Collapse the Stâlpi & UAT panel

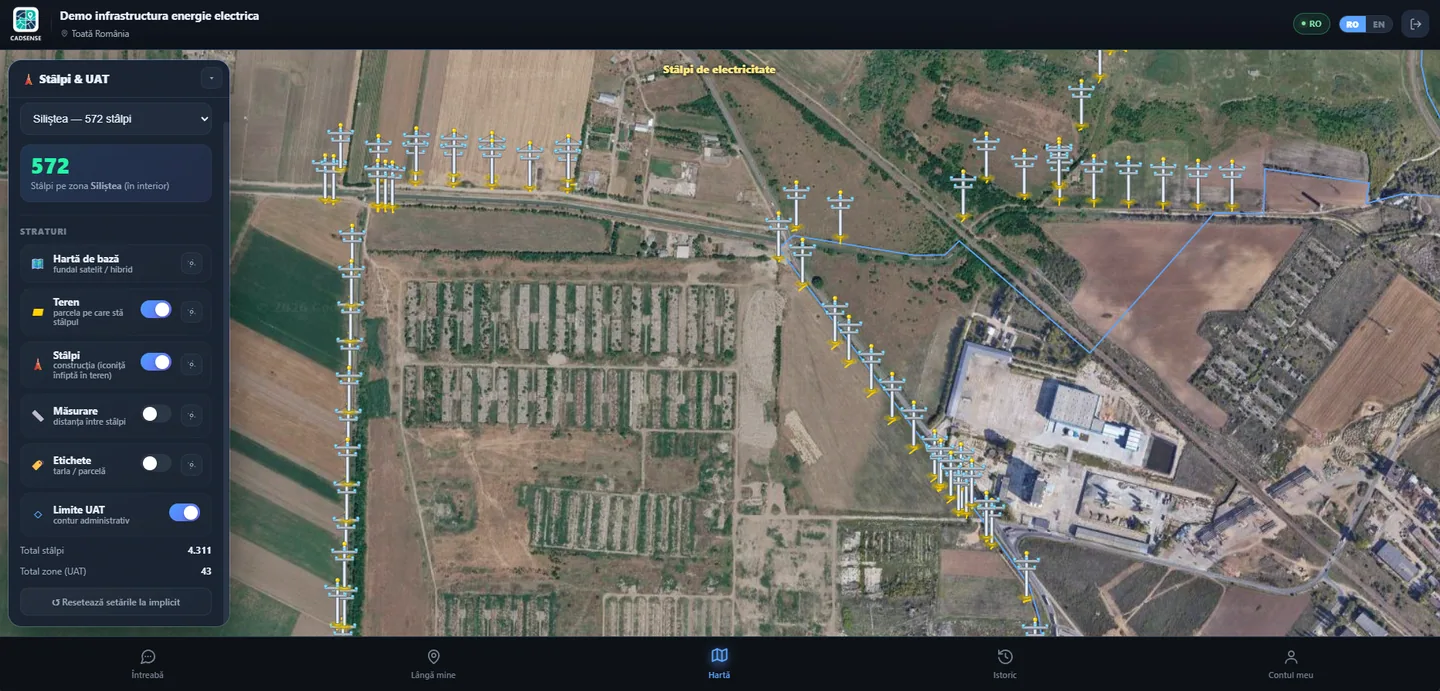[211, 78]
